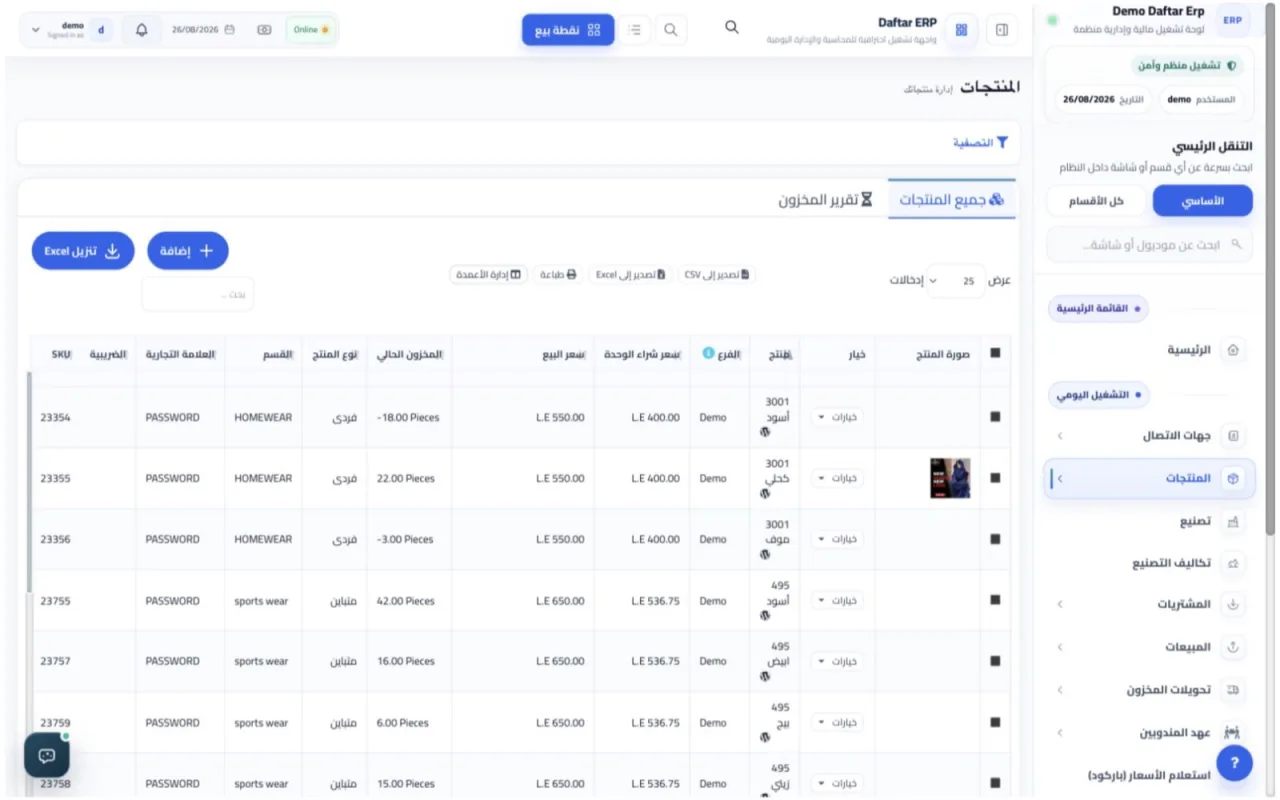Screen dimensions: 1280x800
Task: Click the ERP logo badge in the sidebar
Action: (1232, 20)
